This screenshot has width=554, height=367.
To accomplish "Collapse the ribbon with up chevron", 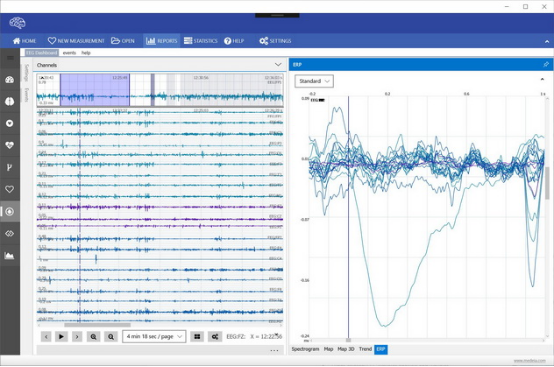I will [x=547, y=41].
